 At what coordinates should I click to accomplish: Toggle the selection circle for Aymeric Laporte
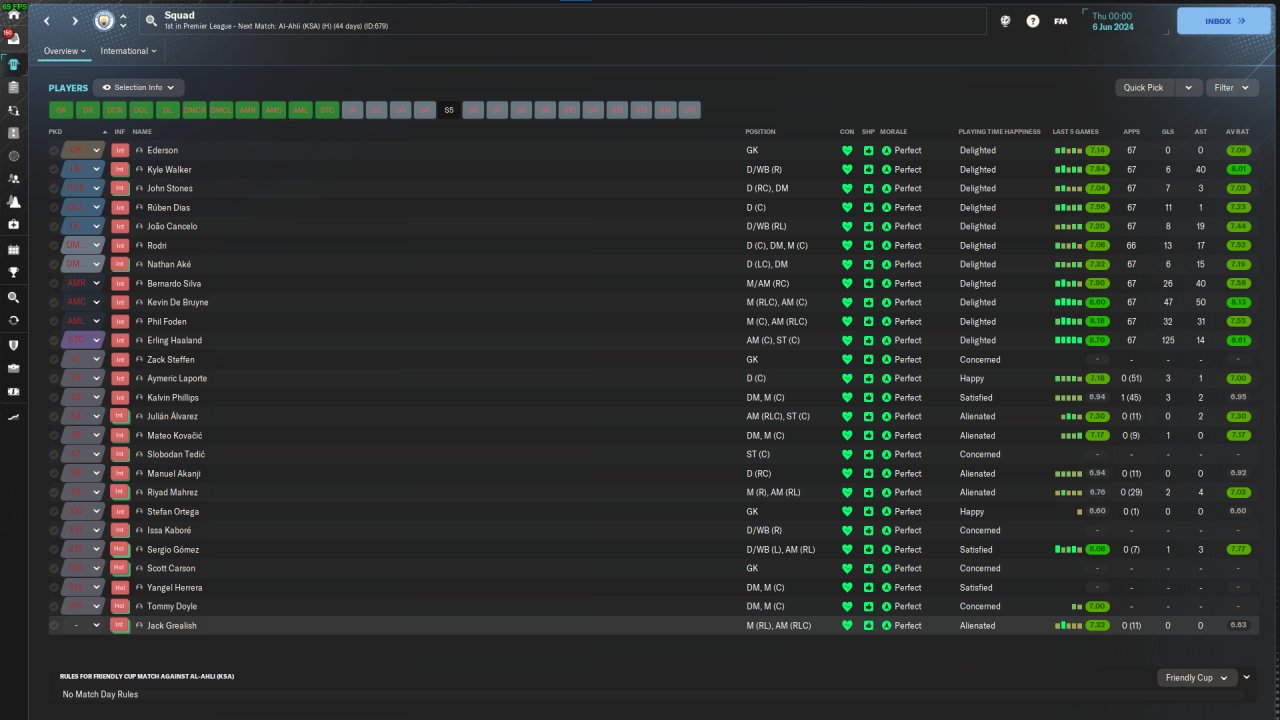click(53, 378)
